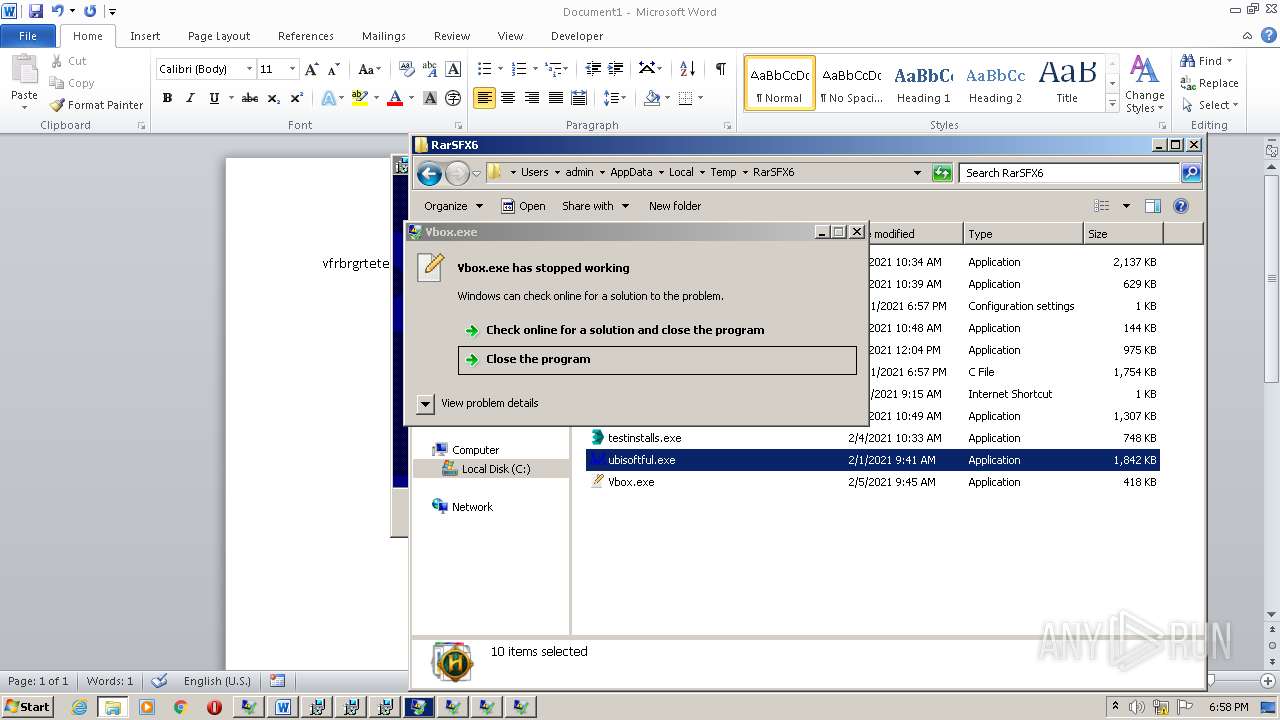Click the Cut icon in Clipboard group
Image resolution: width=1280 pixels, height=720 pixels.
(68, 61)
